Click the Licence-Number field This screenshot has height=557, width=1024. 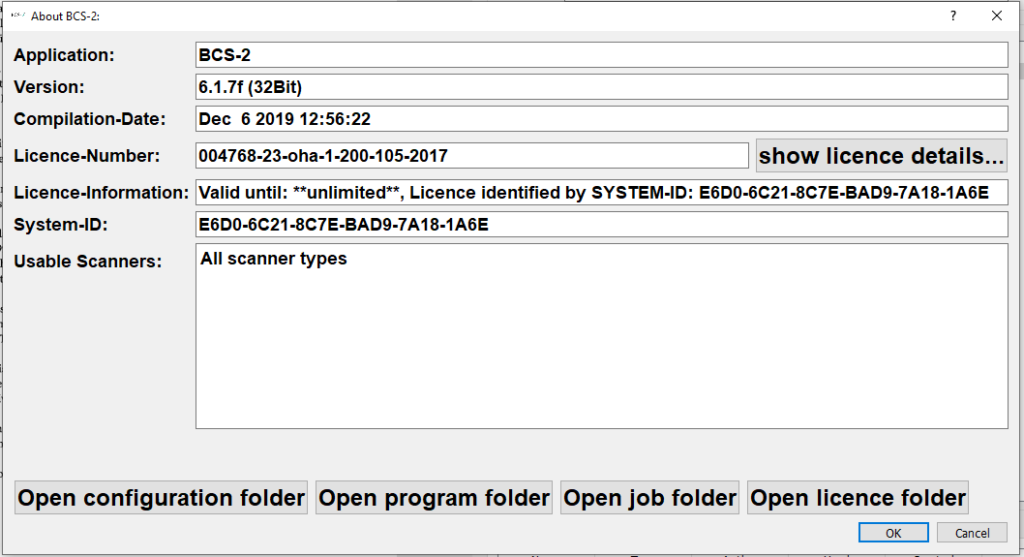pyautogui.click(x=472, y=155)
